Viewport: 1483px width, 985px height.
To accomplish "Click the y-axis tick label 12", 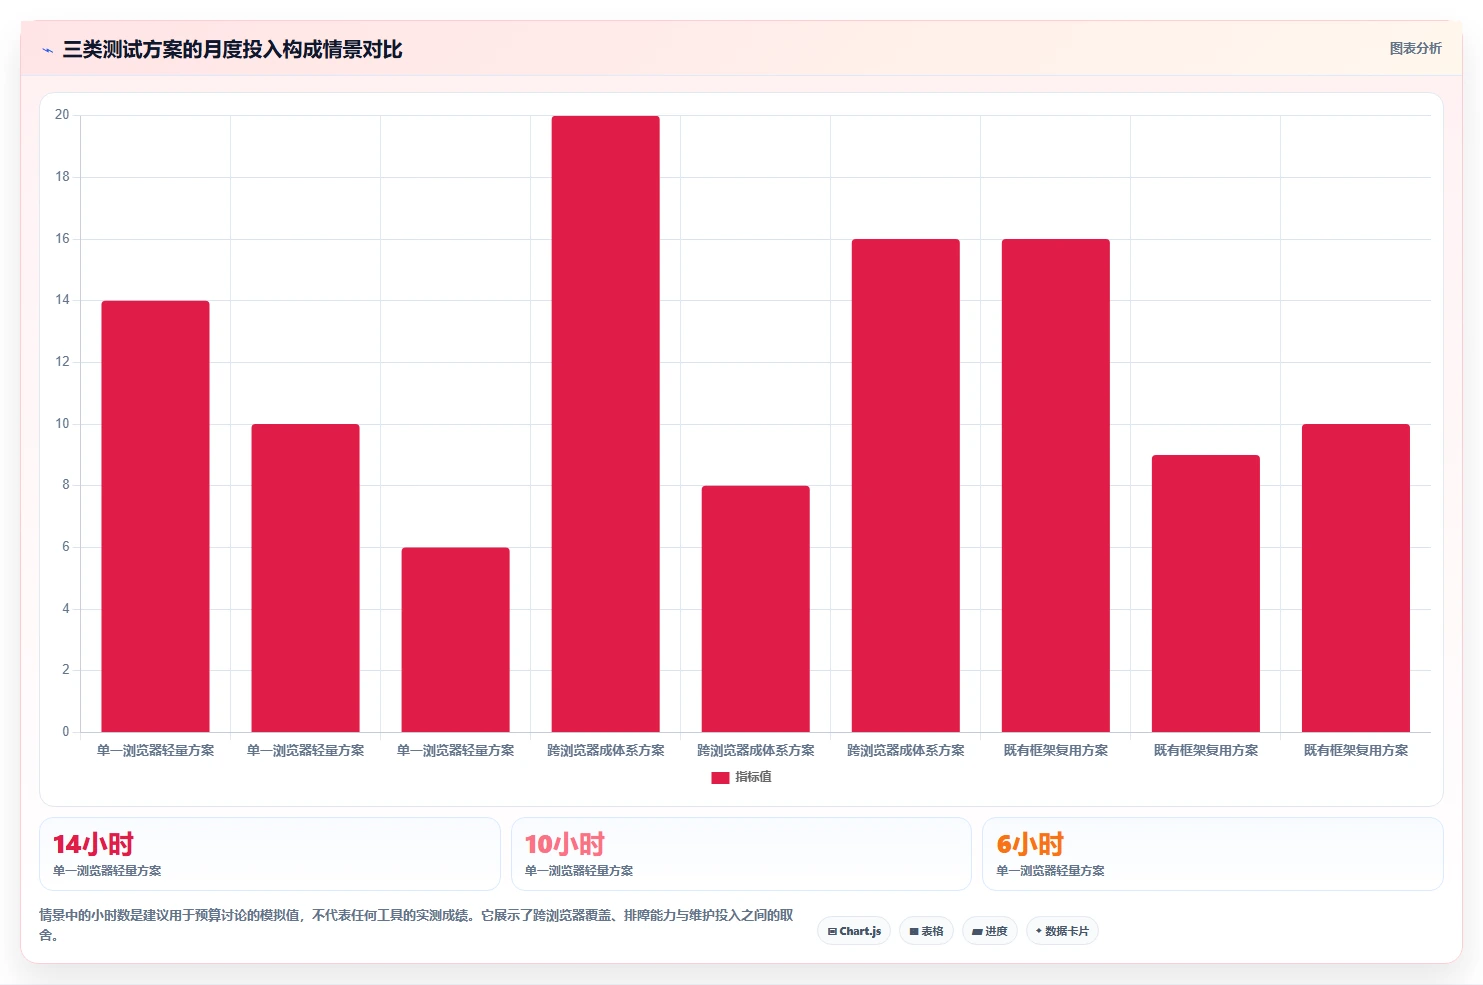I will (62, 362).
